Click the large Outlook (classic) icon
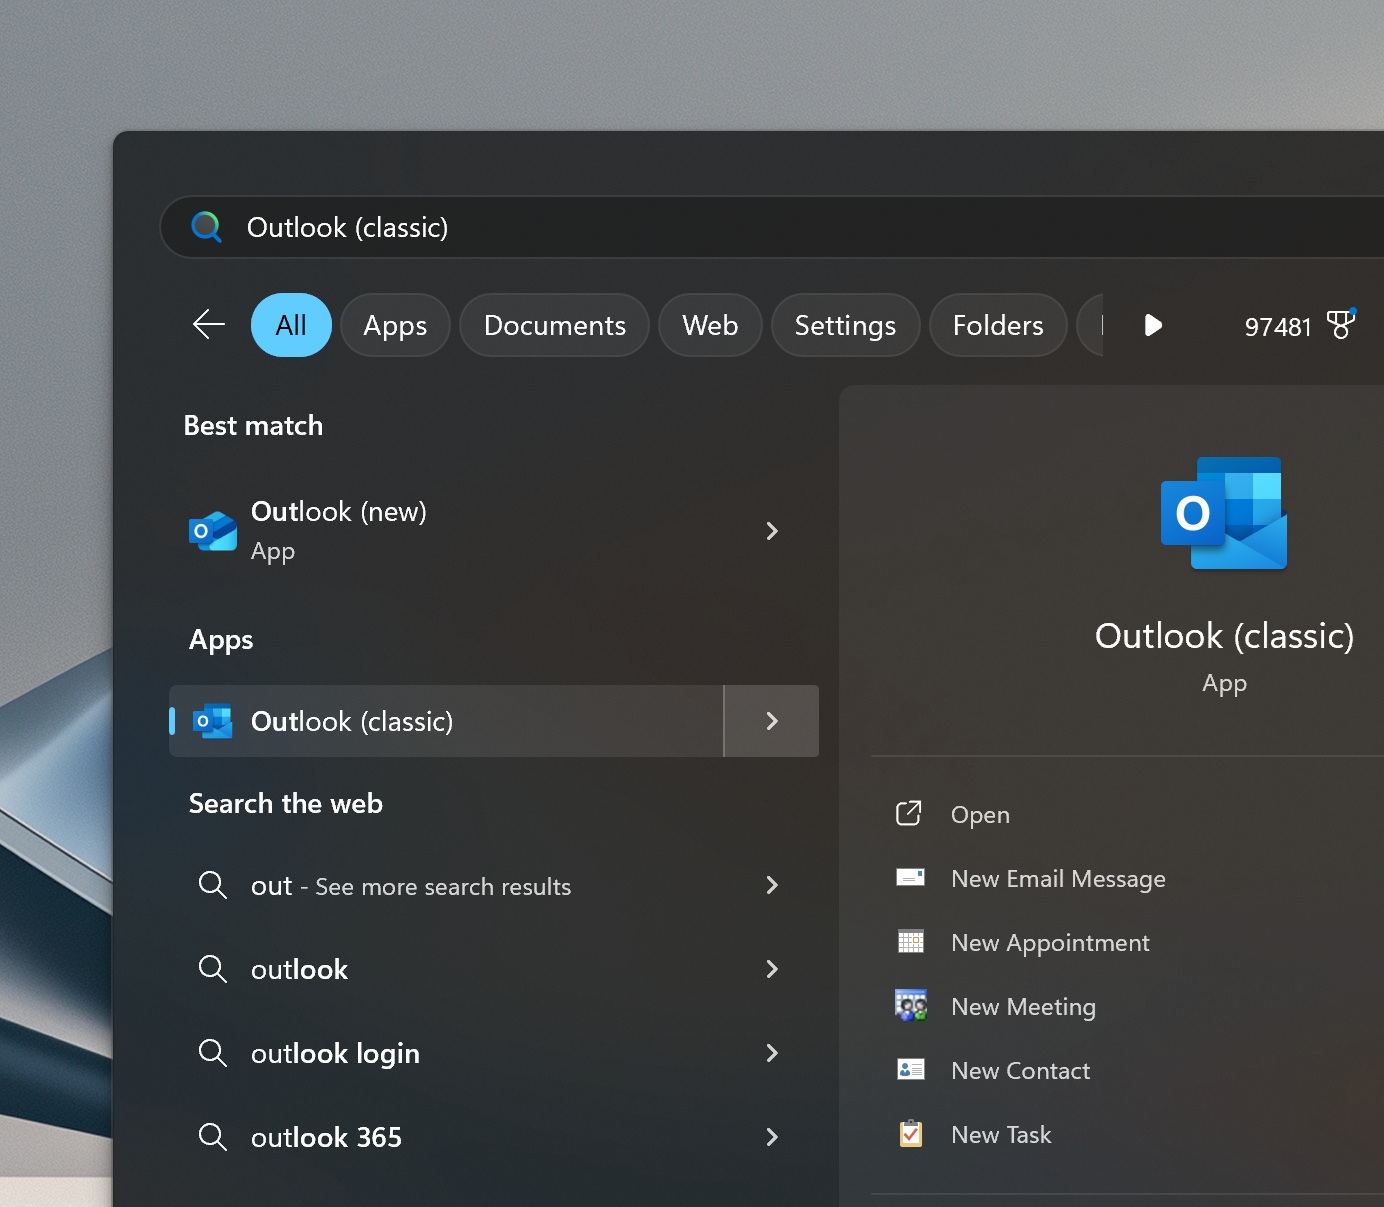Screen dimensions: 1384x1207 [x=1224, y=514]
